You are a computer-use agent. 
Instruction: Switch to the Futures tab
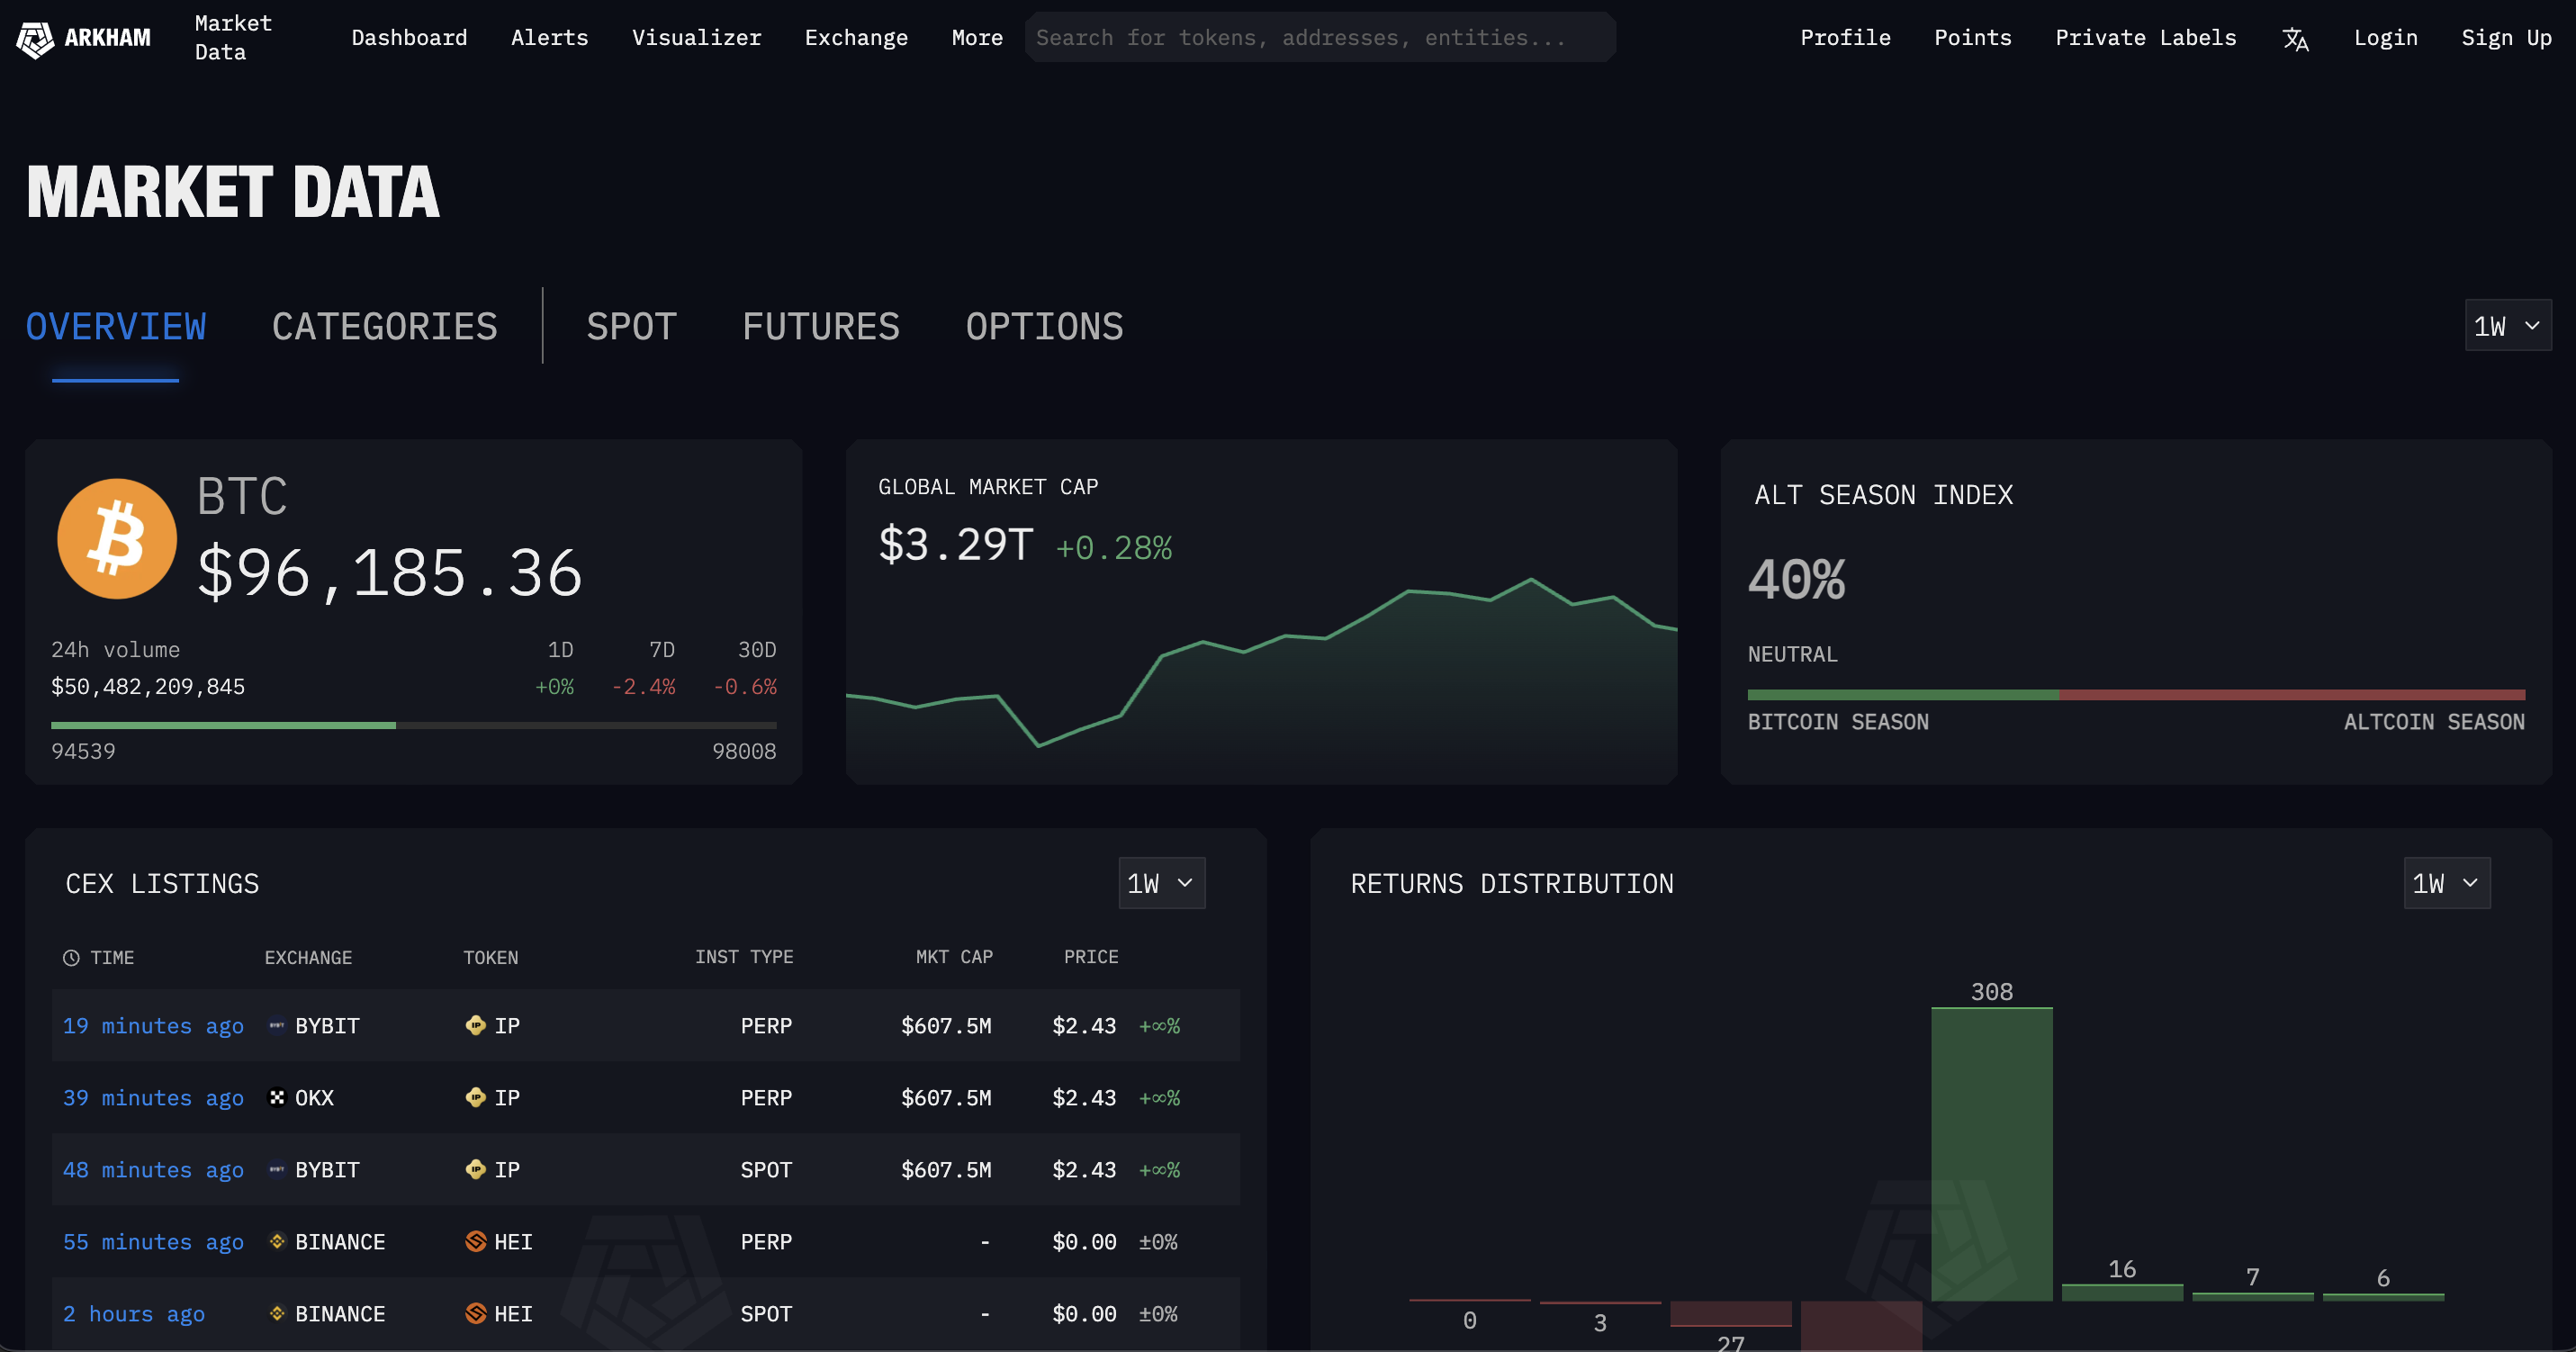(820, 327)
